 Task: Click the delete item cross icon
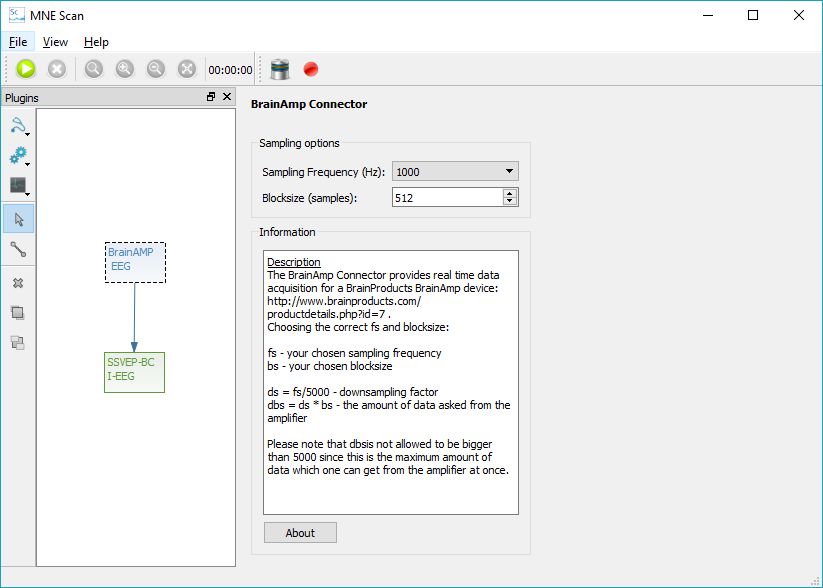pos(18,283)
